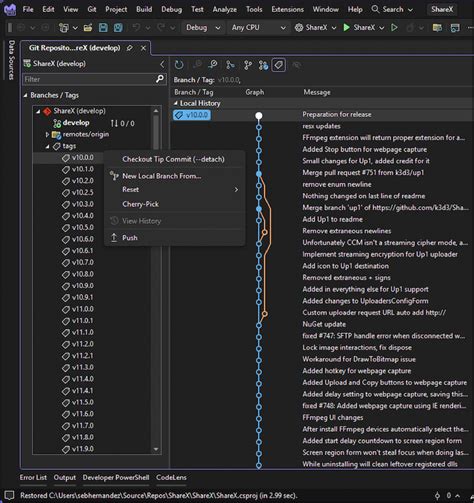Toggle Show First Parent Only graph icon
The width and height of the screenshot is (474, 503).
[x=230, y=65]
